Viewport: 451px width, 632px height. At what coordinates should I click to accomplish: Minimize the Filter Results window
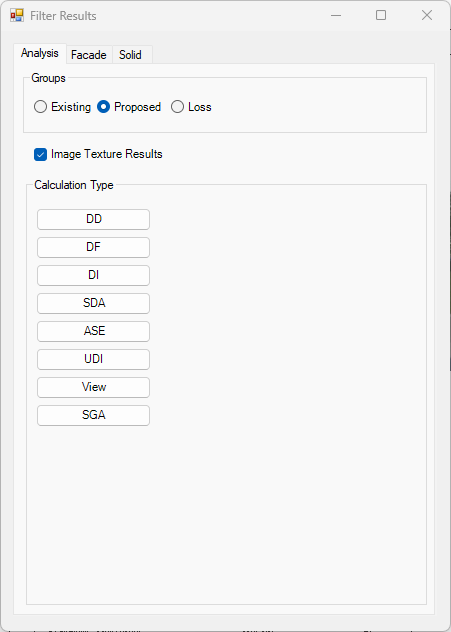click(336, 15)
